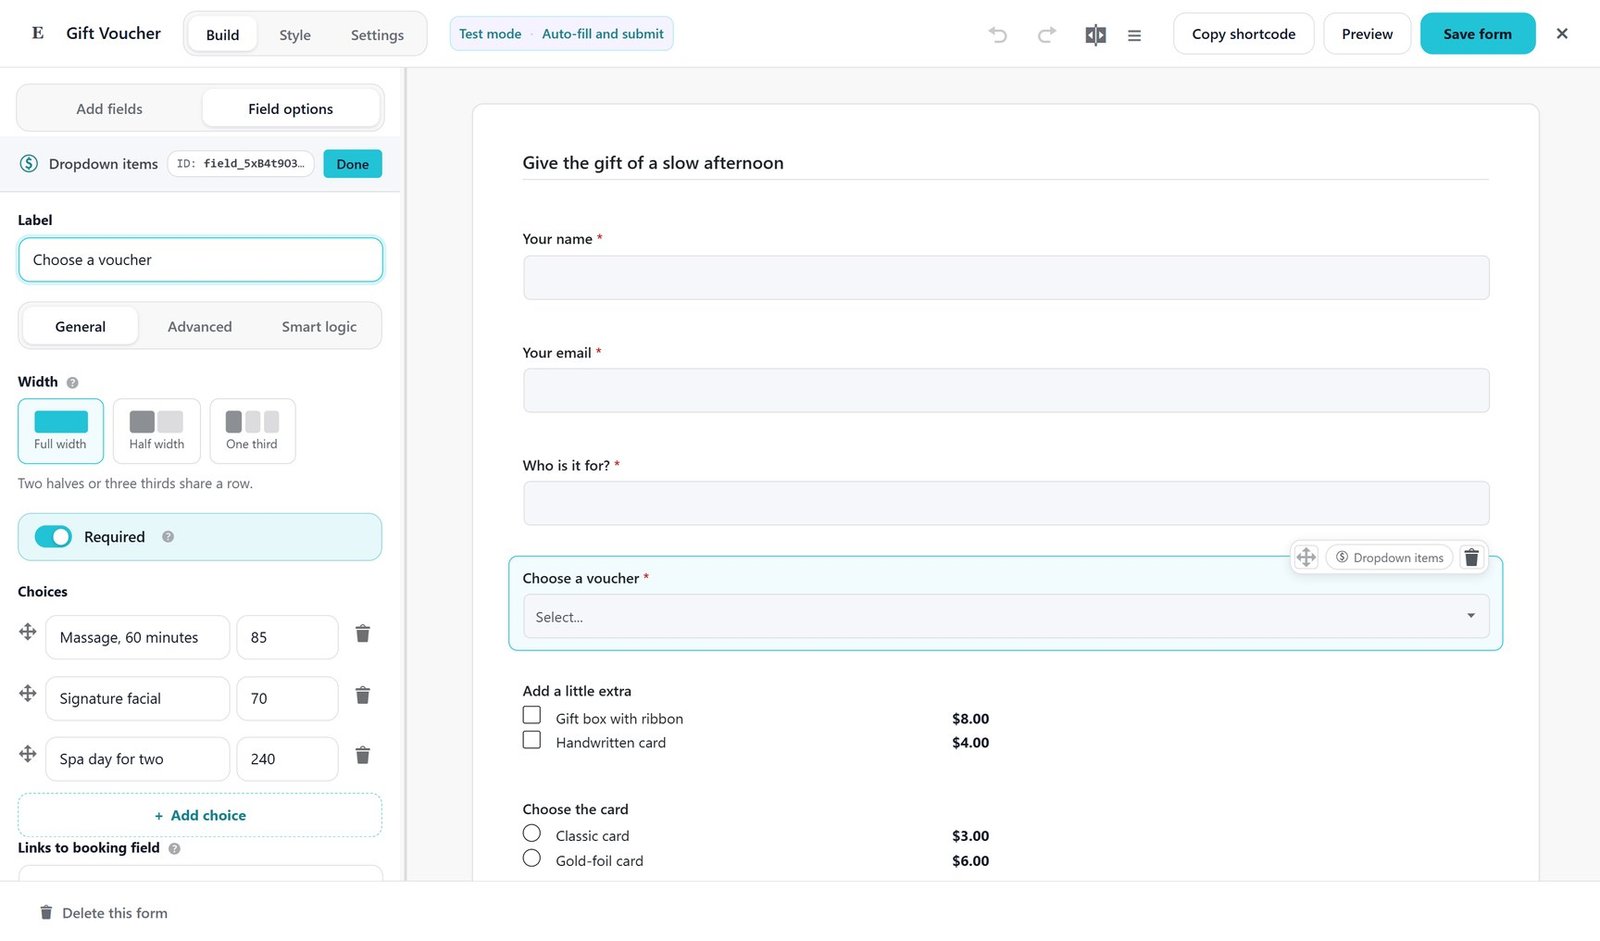Click the Label text input
Image resolution: width=1600 pixels, height=941 pixels.
(200, 260)
